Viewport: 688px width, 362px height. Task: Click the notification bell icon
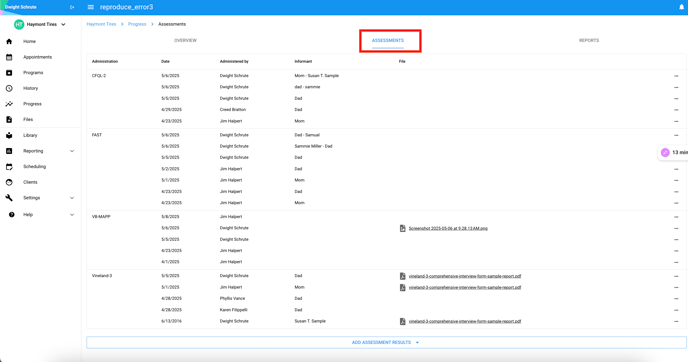click(x=681, y=7)
